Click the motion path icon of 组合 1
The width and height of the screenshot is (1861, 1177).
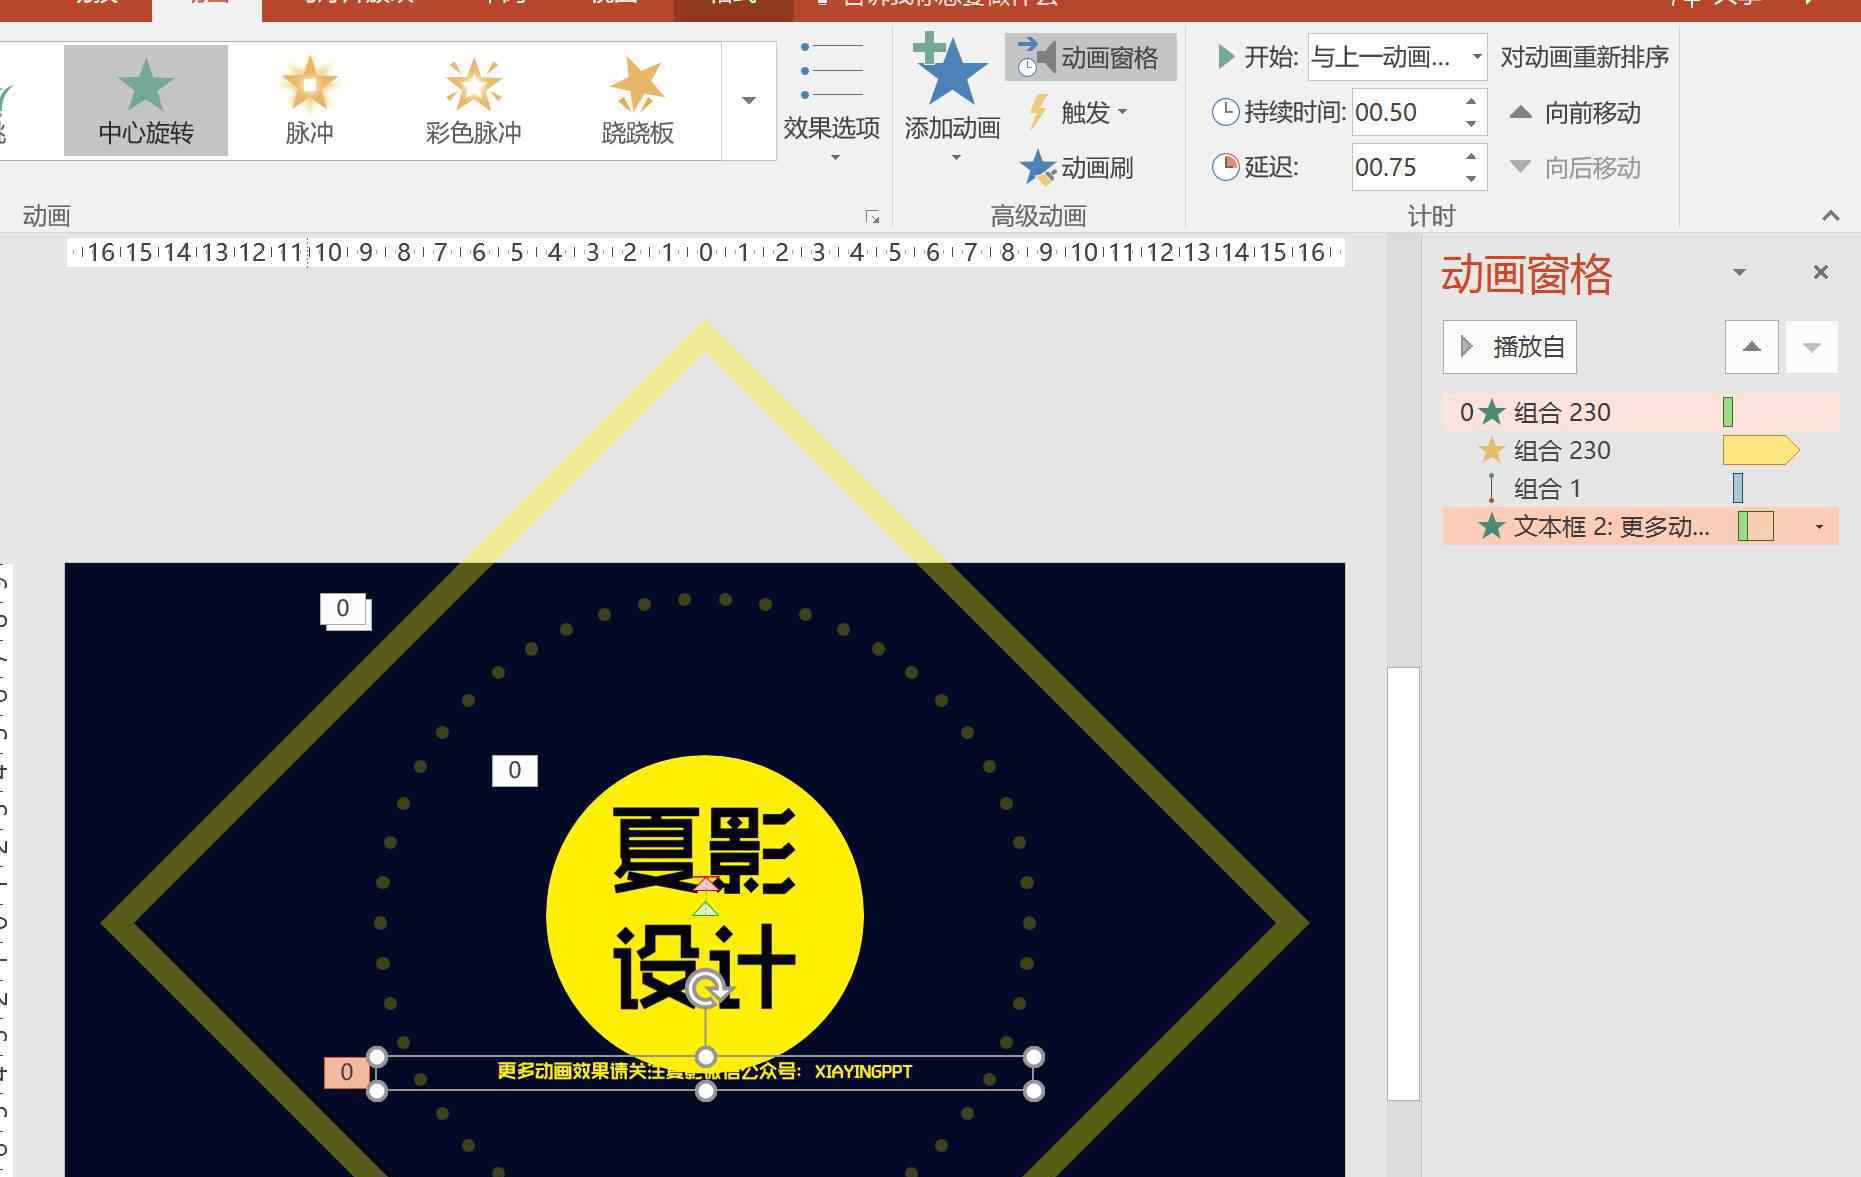pos(1491,488)
